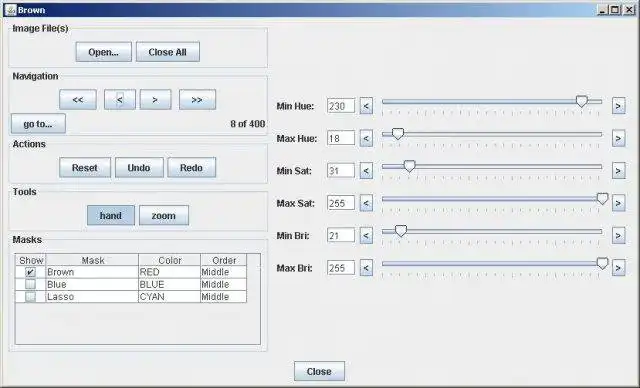
Task: Click the Min Bri slider thumb
Action: coord(401,231)
